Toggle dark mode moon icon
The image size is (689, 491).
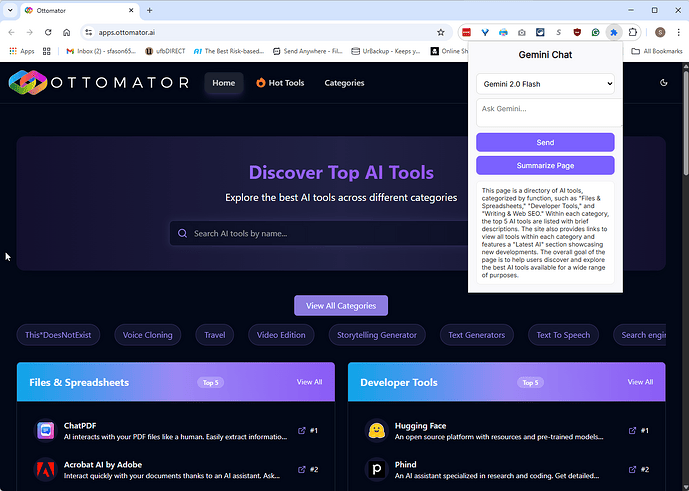(664, 83)
